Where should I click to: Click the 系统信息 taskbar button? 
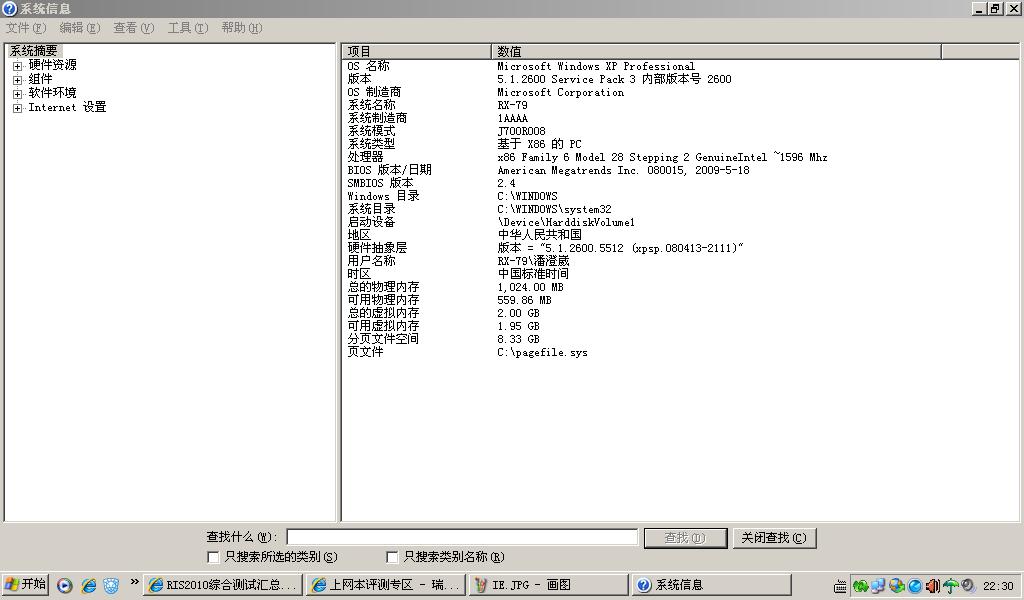pyautogui.click(x=711, y=584)
